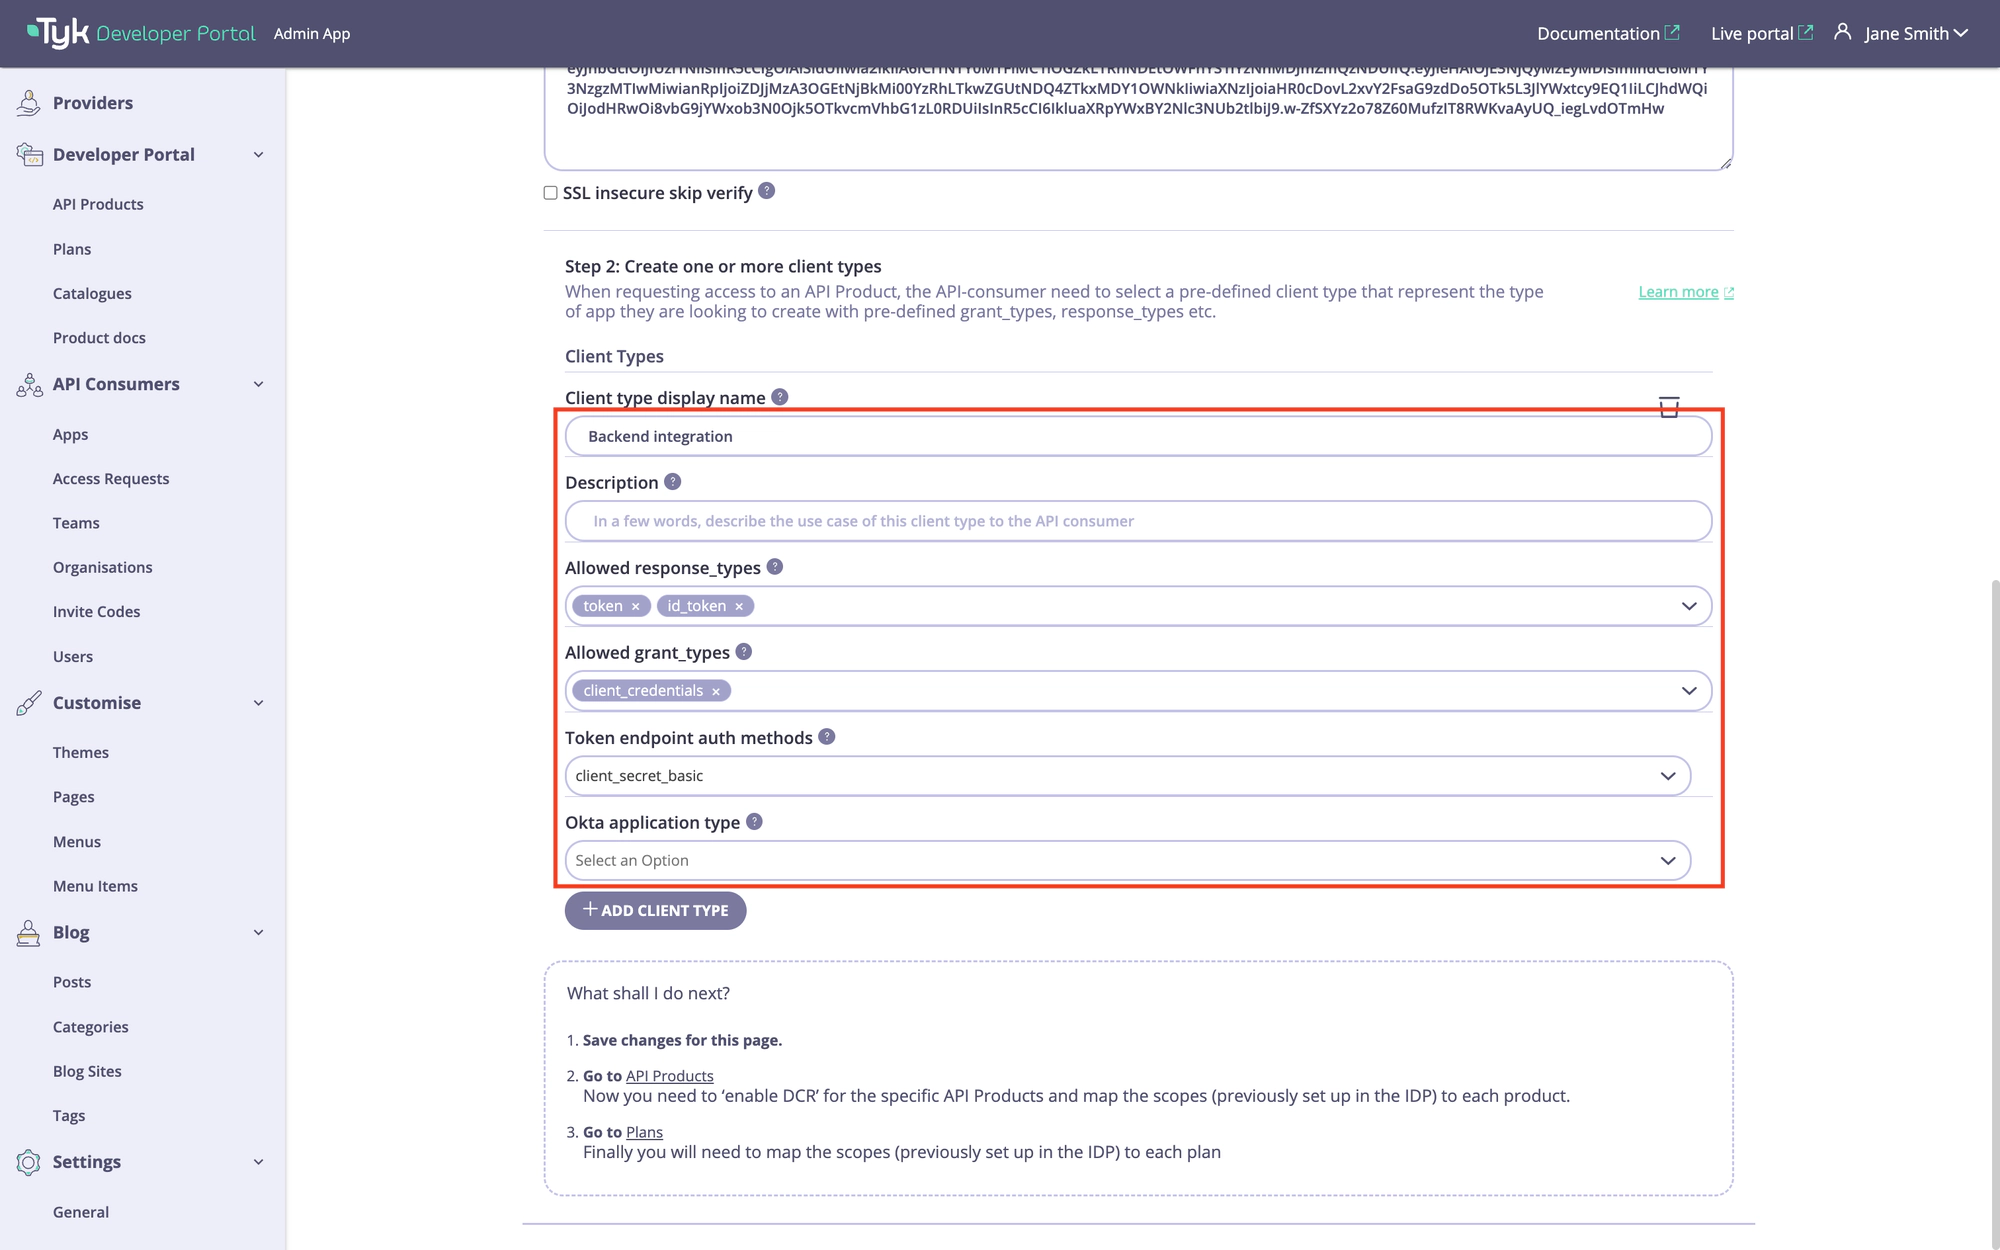Open the API Products menu item
2000x1250 pixels.
(98, 203)
